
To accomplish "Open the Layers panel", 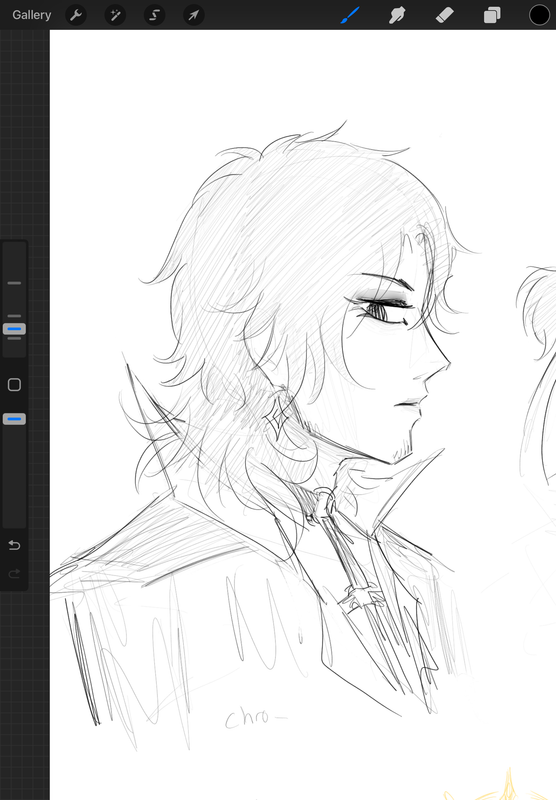I will tap(492, 15).
